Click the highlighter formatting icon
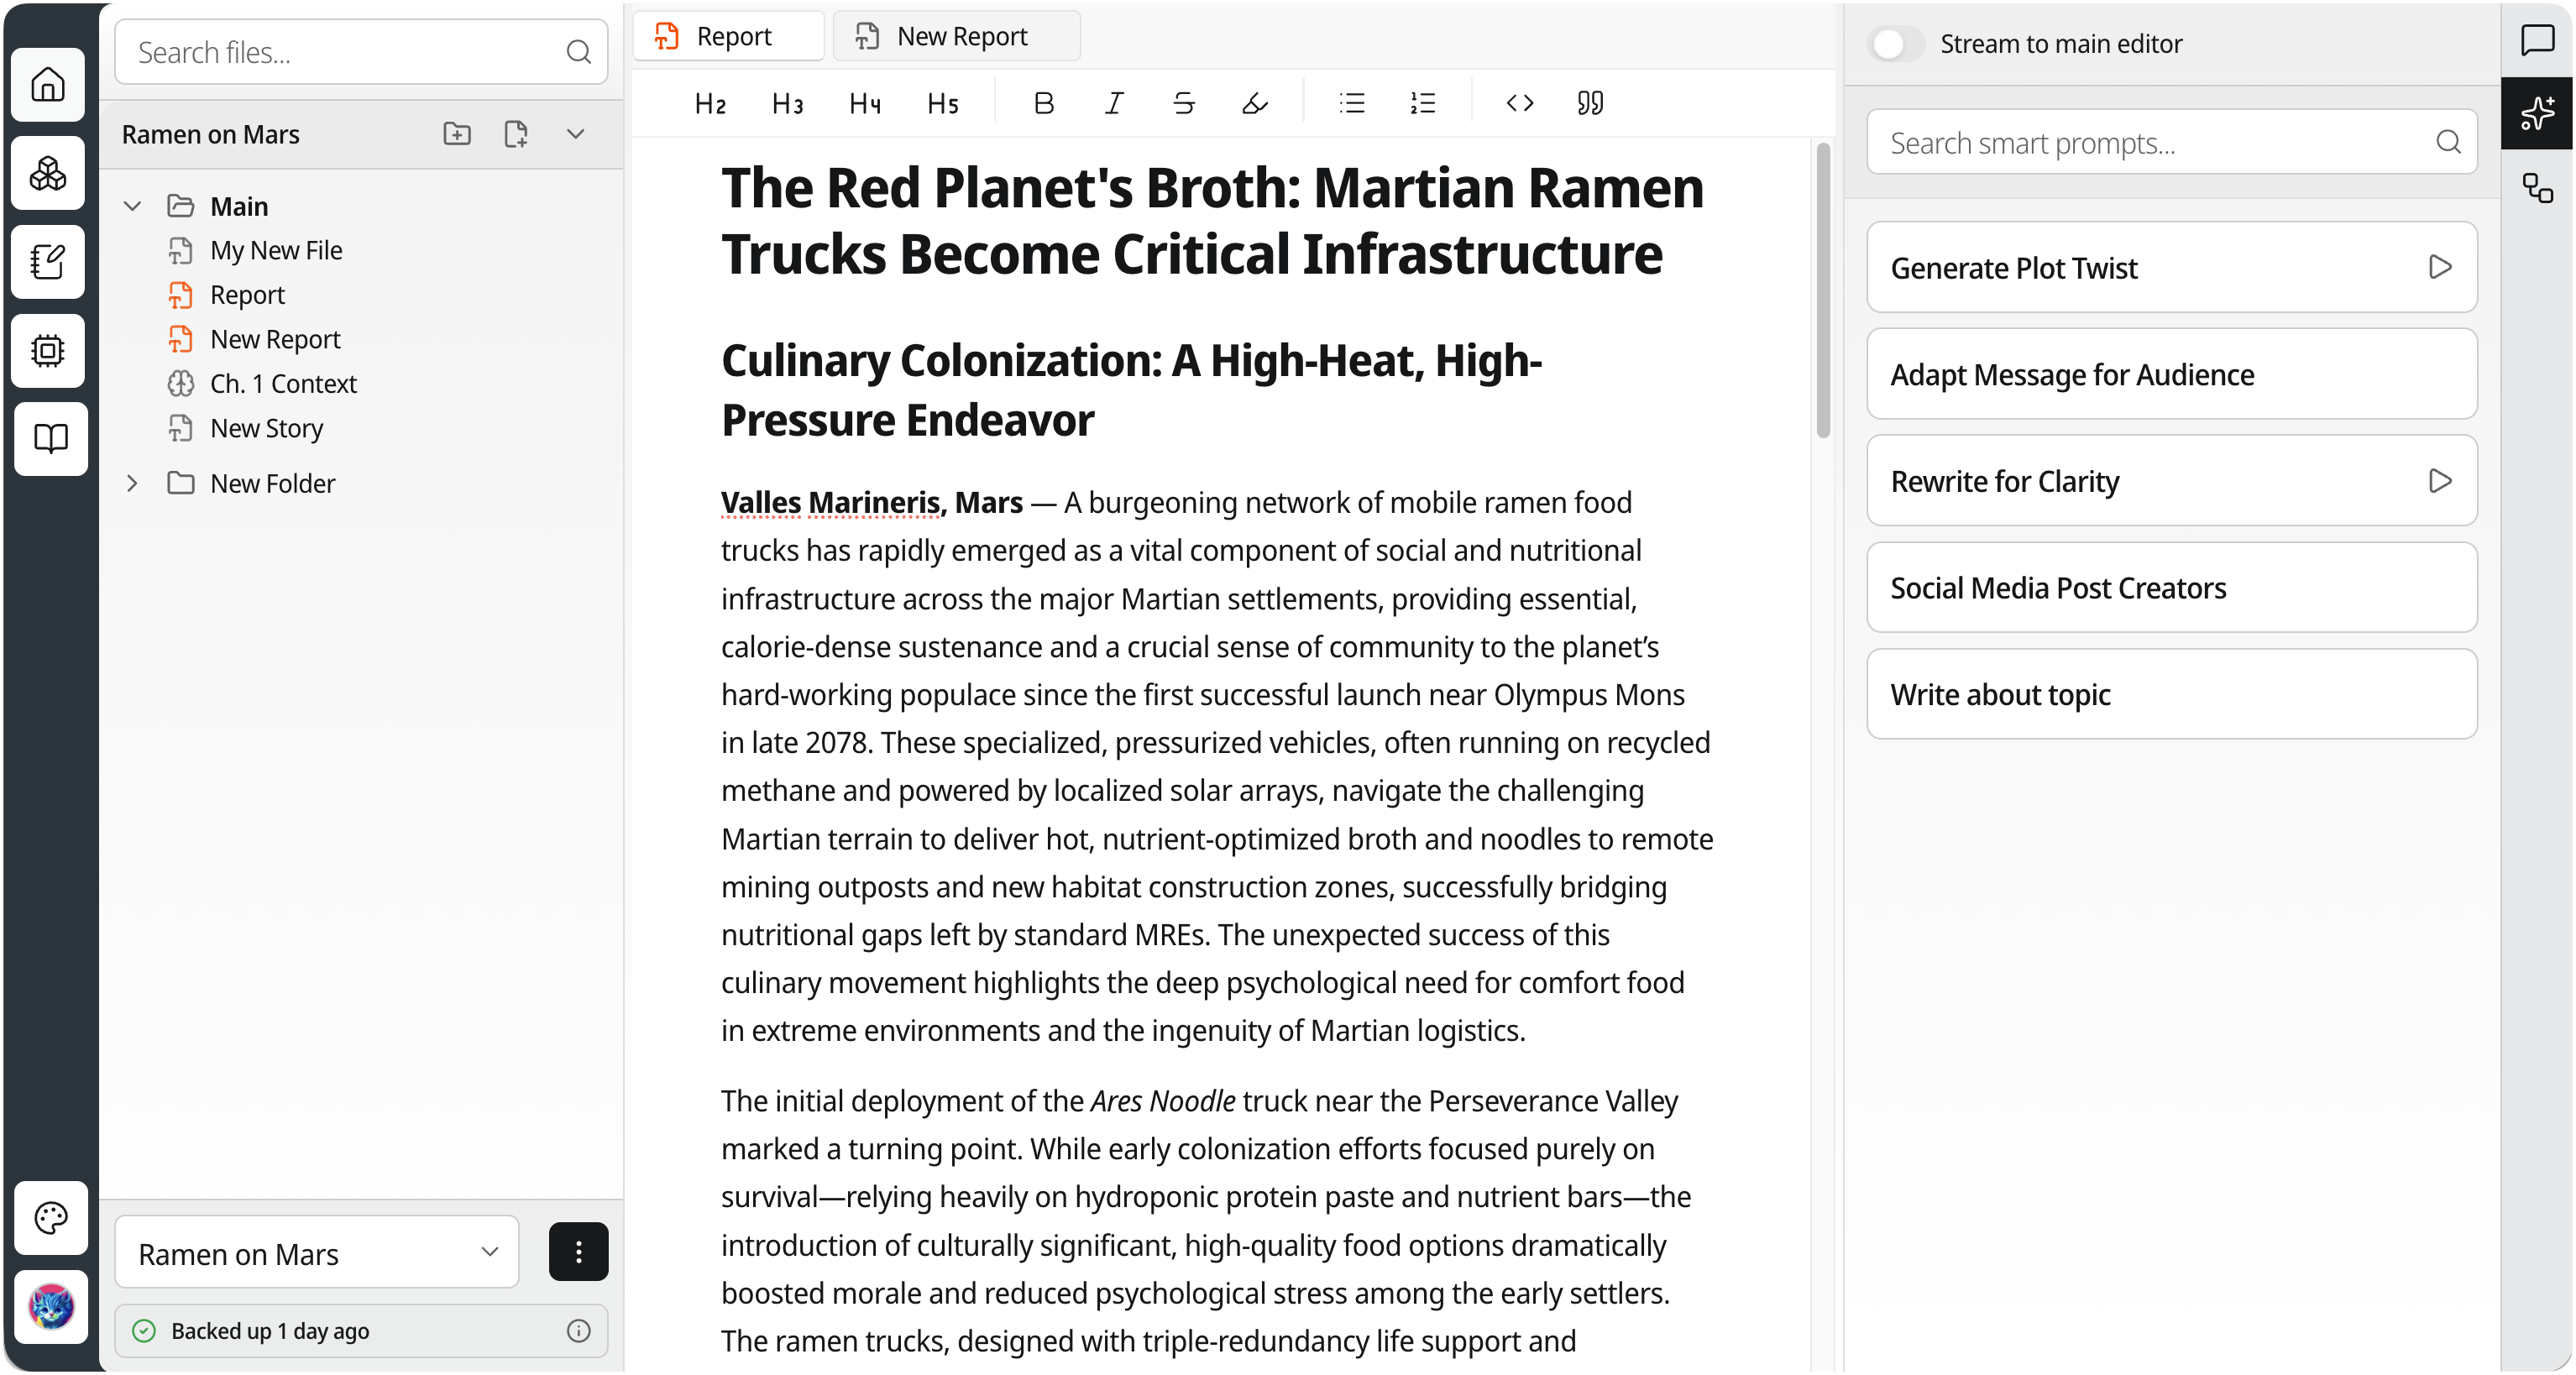The height and width of the screenshot is (1375, 2576). pos(1254,103)
